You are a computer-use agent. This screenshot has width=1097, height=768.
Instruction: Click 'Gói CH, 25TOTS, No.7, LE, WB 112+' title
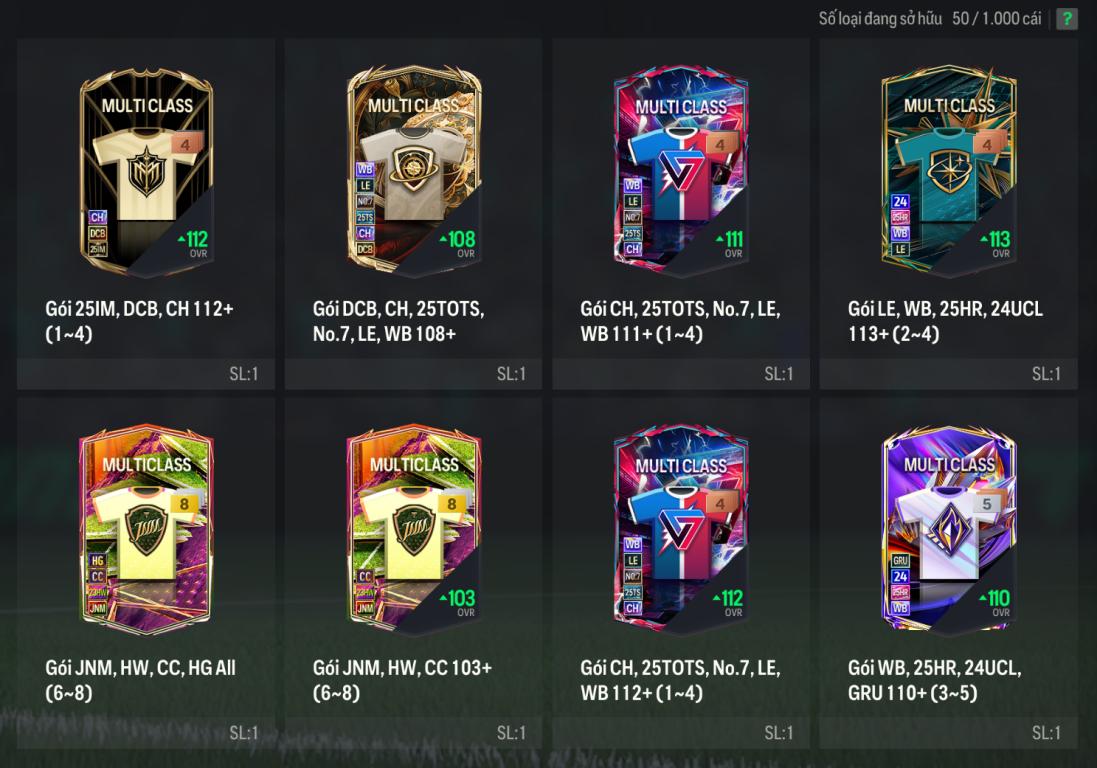click(x=680, y=680)
